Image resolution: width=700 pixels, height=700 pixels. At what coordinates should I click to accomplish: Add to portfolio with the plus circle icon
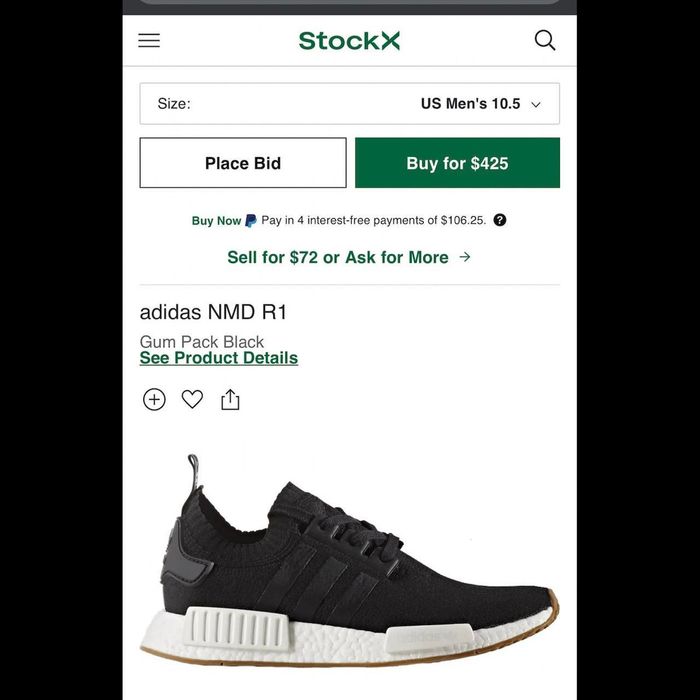[154, 399]
